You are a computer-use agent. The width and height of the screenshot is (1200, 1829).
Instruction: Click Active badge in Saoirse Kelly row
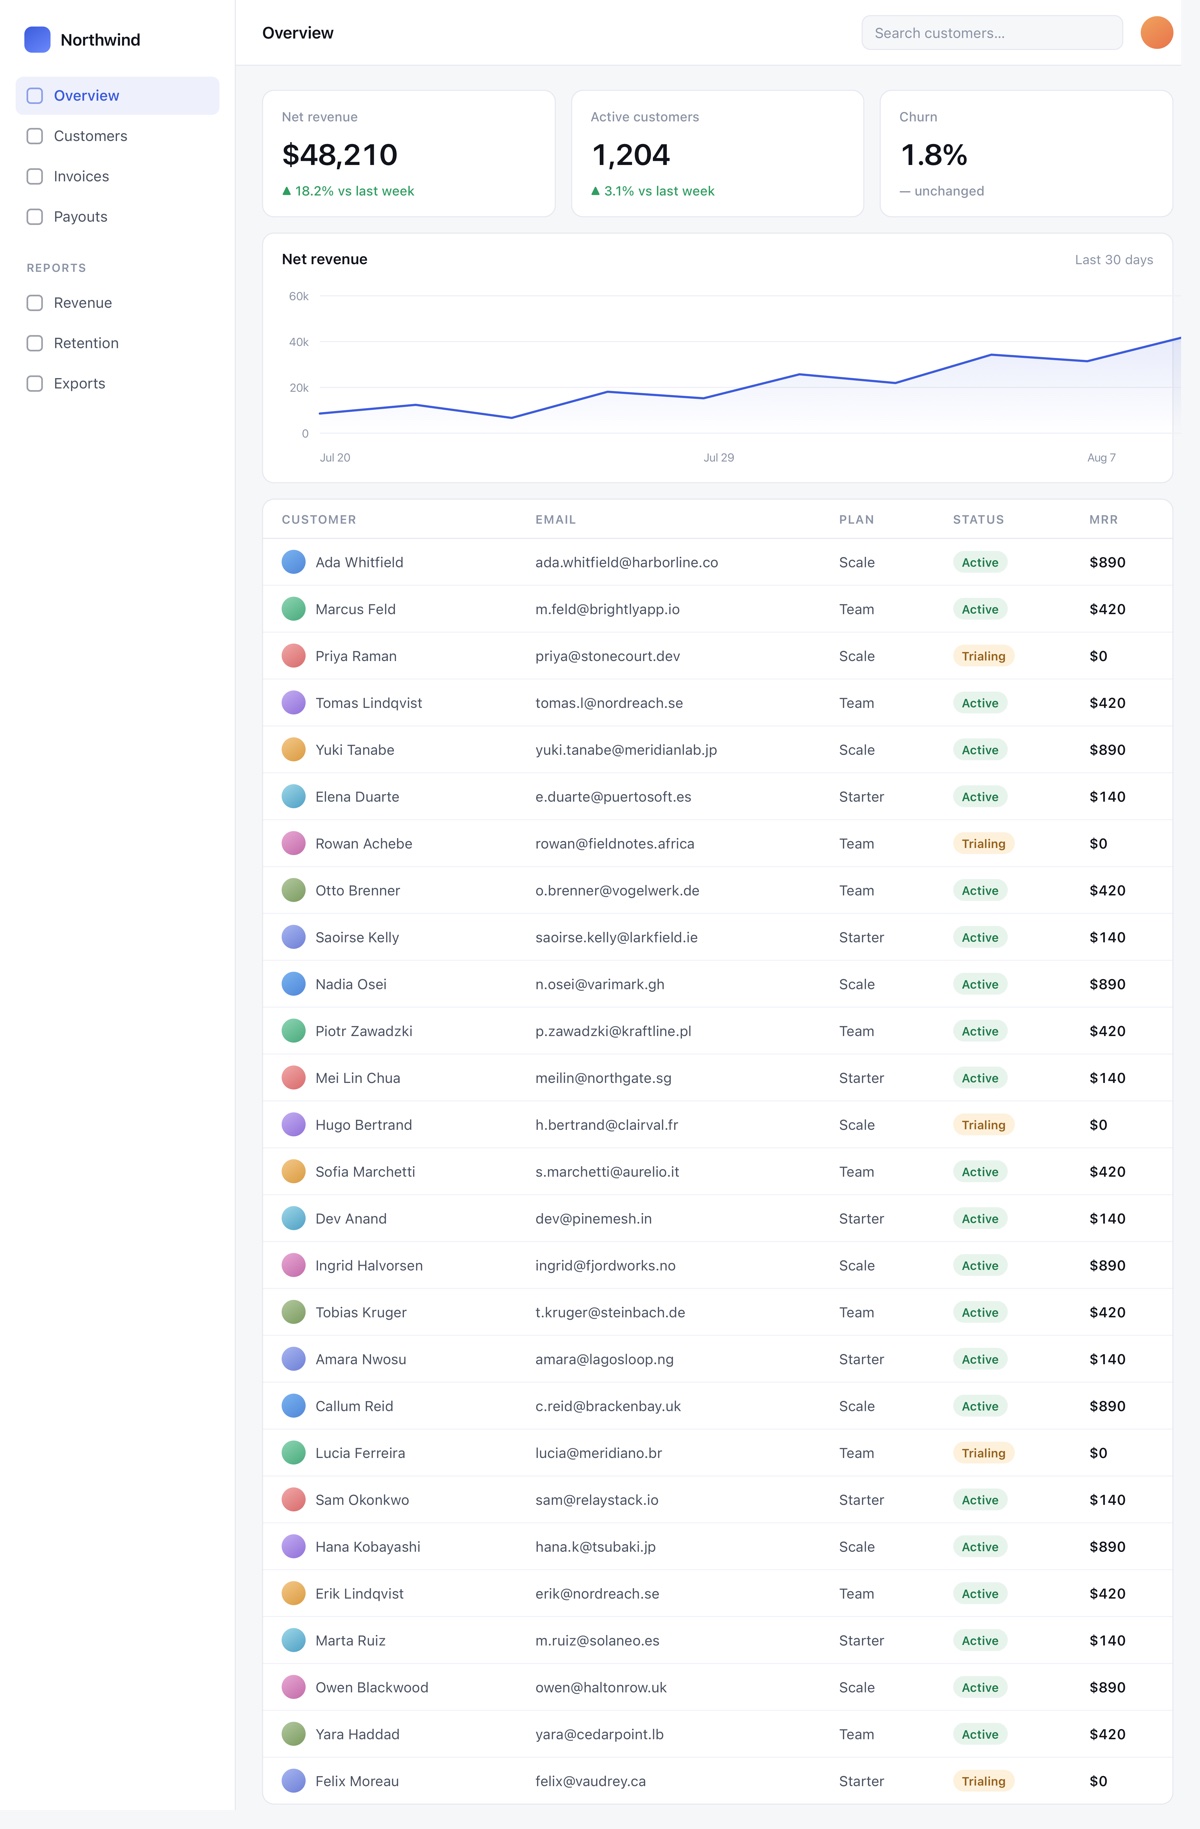[x=980, y=937]
